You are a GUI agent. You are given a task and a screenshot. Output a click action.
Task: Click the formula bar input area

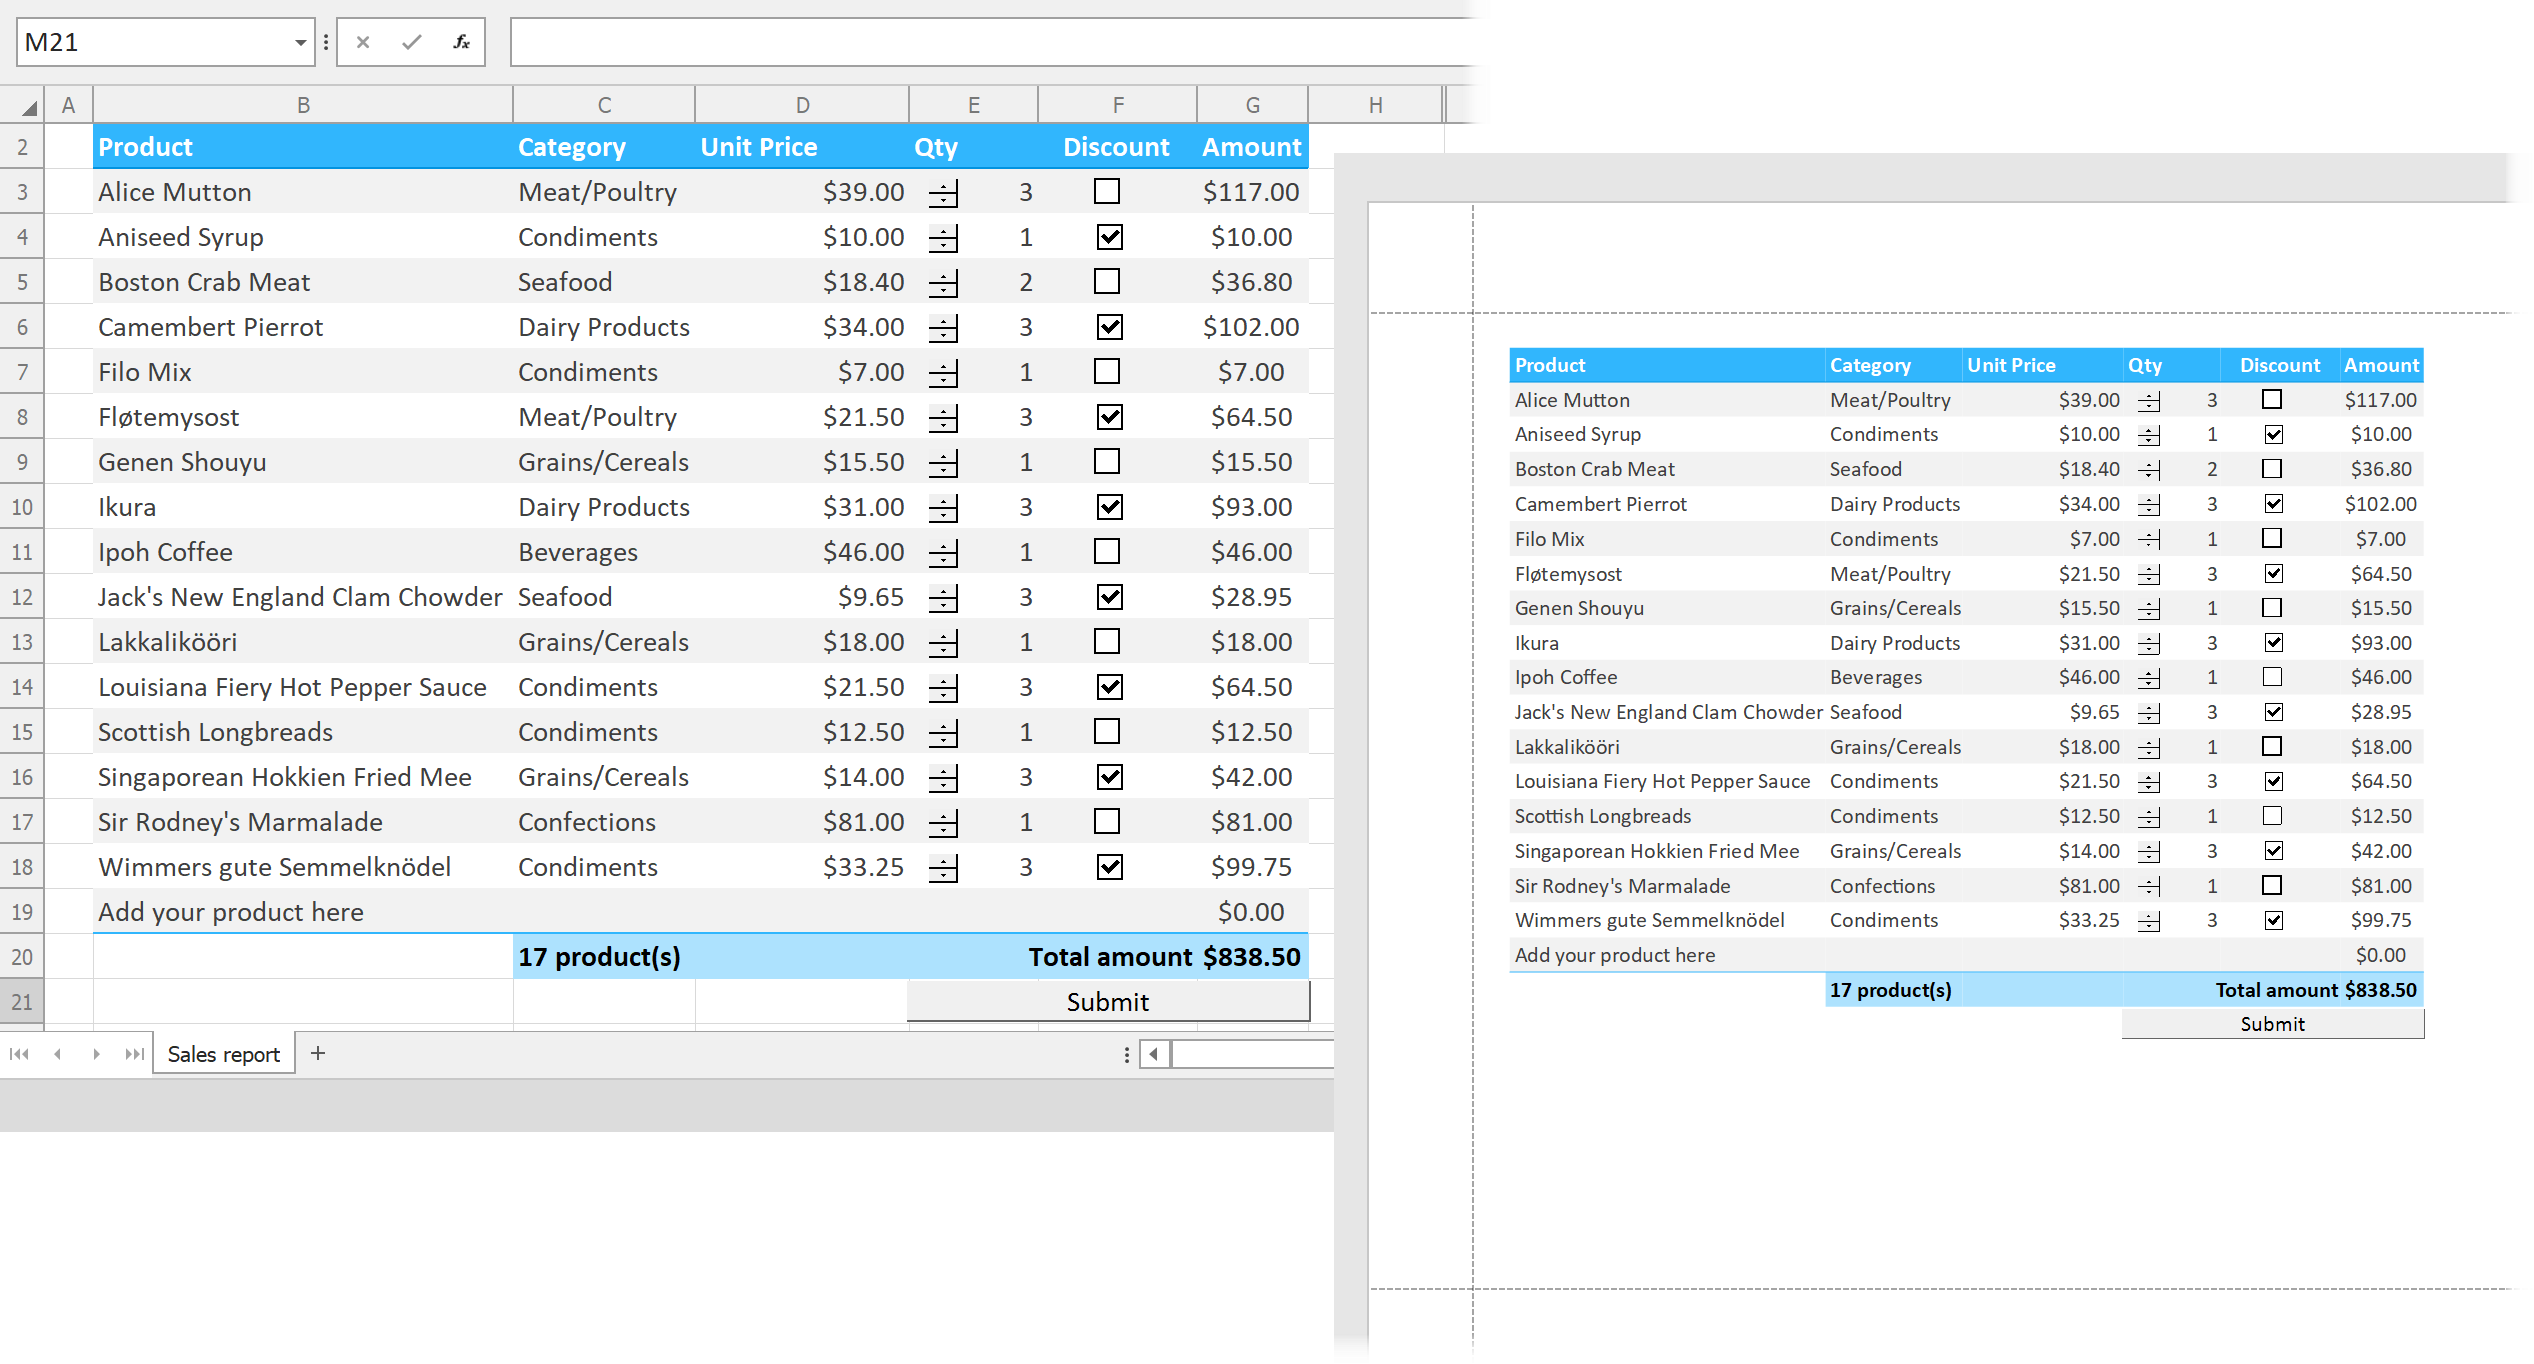[x=991, y=42]
